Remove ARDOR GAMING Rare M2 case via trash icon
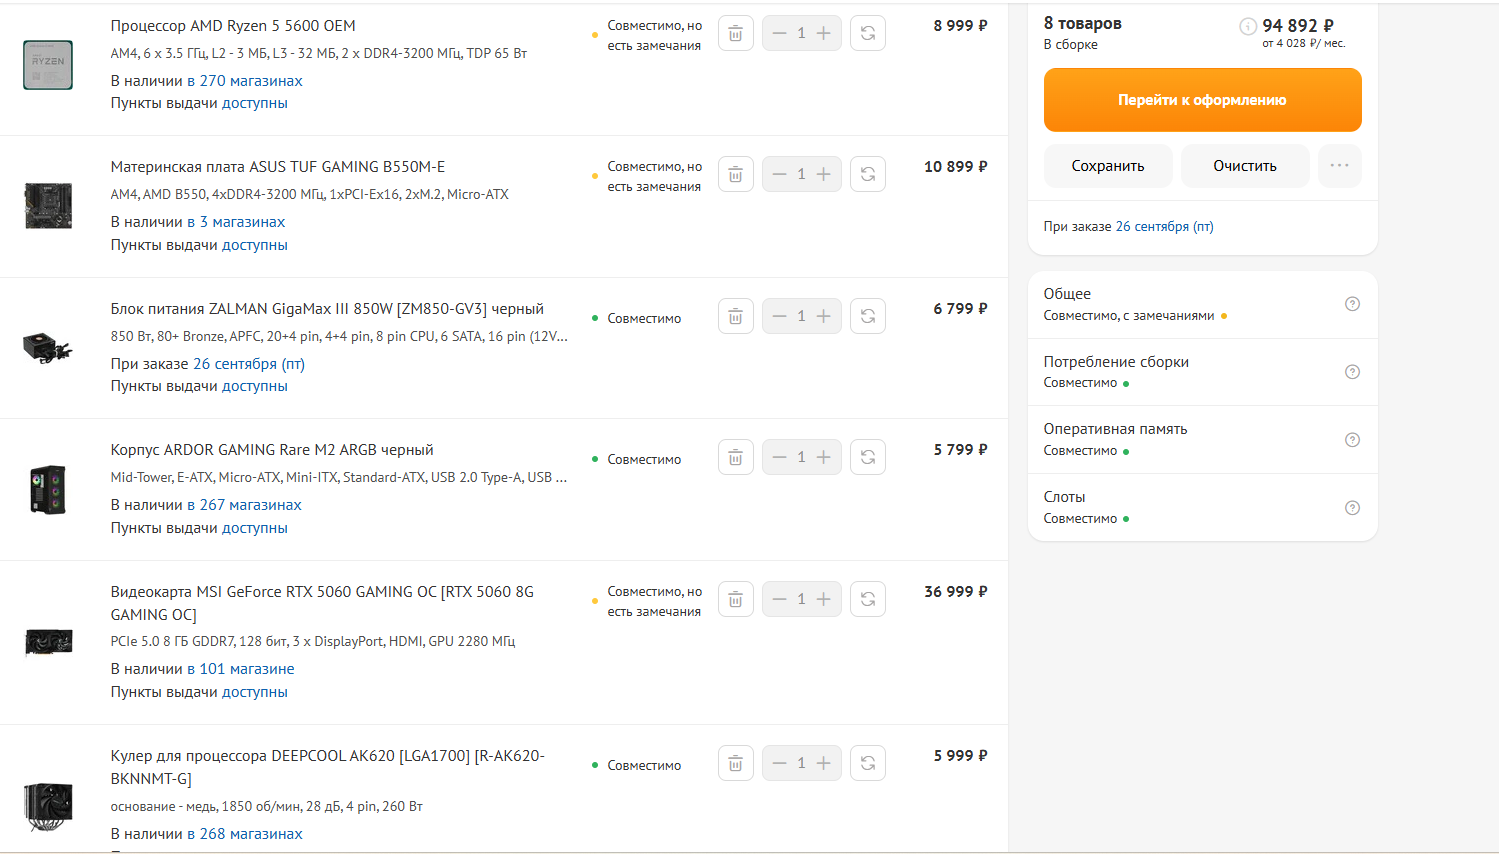 tap(735, 457)
